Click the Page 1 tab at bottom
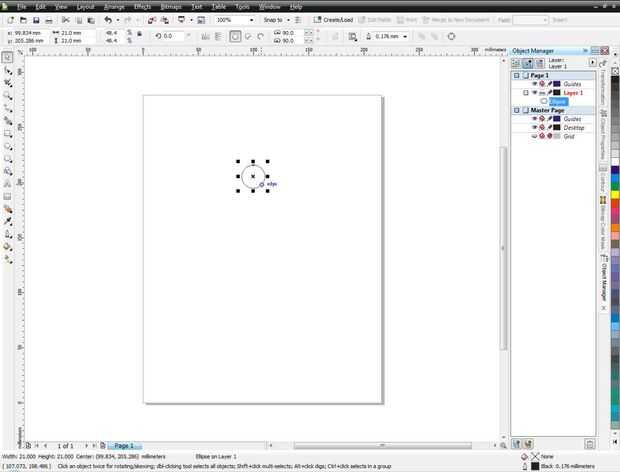Viewport: 620px width, 472px height. click(x=124, y=446)
